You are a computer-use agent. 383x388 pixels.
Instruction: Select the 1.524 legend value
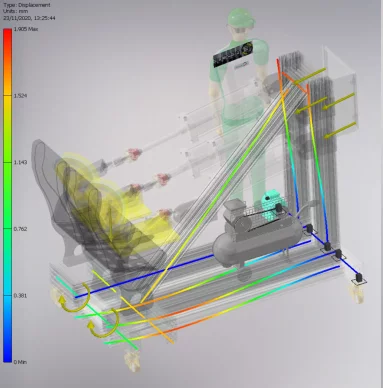point(19,96)
